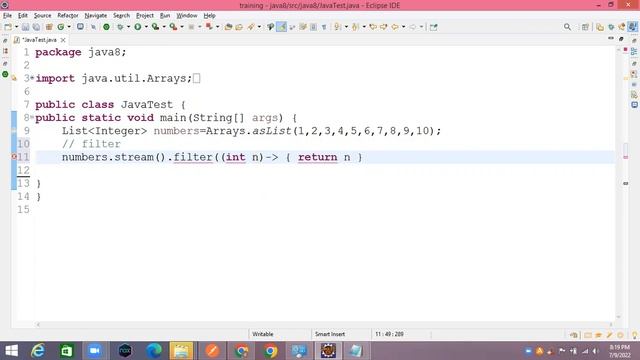640x360 pixels.
Task: Open Internet Explorer from the taskbar
Action: click(x=38, y=351)
